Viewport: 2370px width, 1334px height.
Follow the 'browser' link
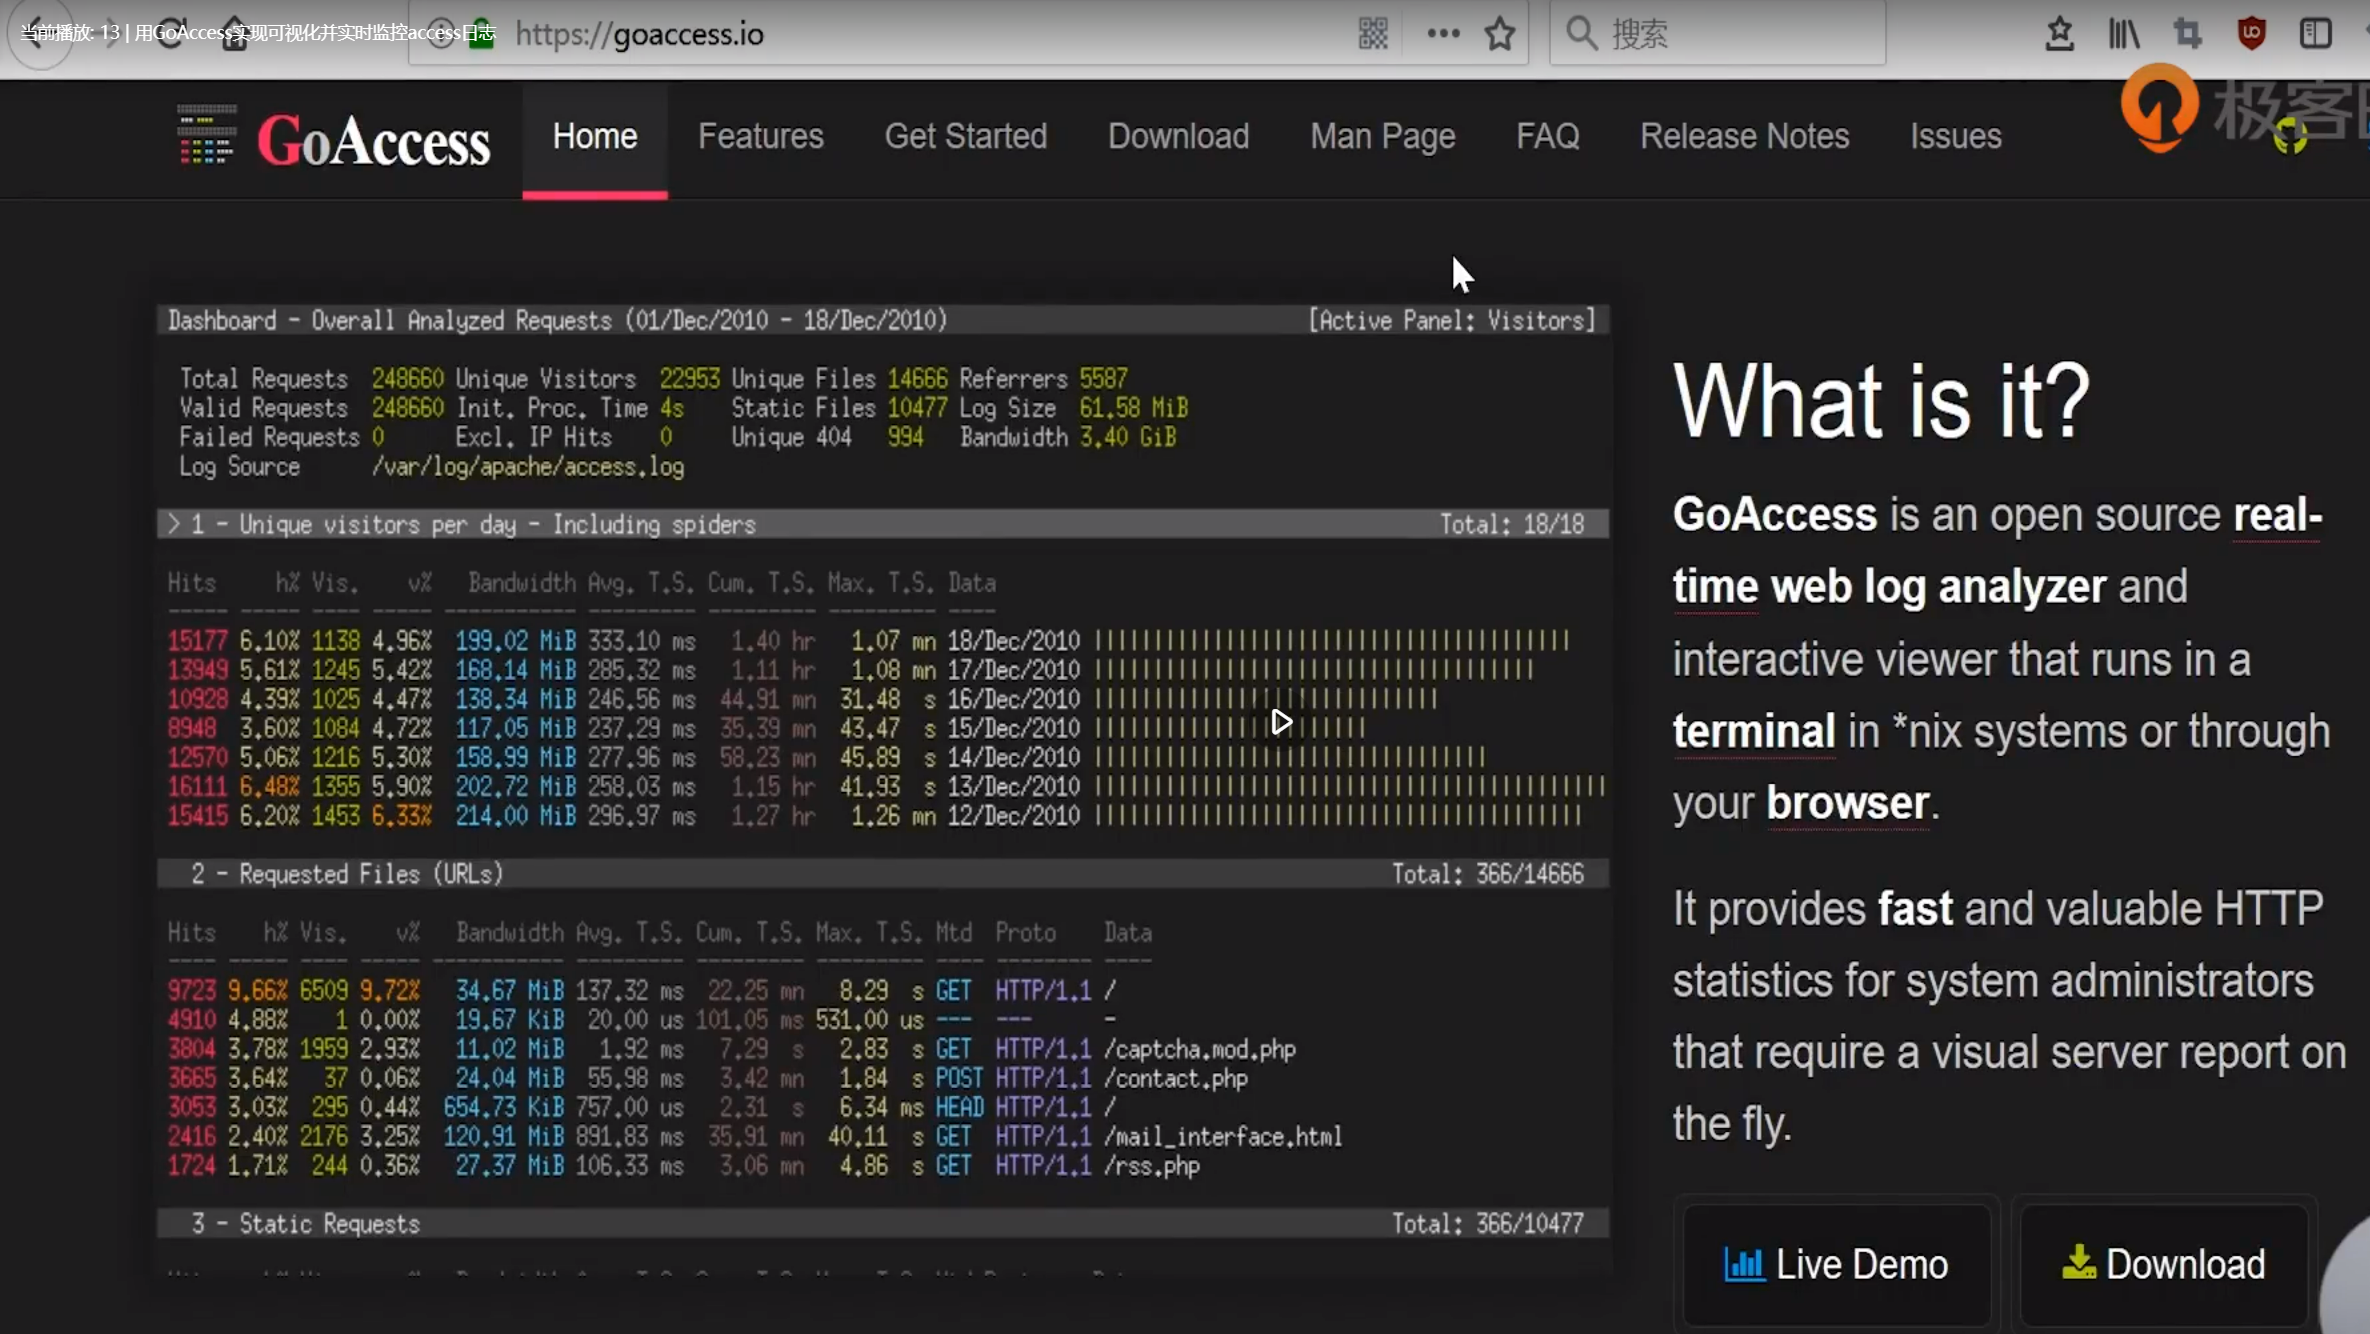point(1848,803)
